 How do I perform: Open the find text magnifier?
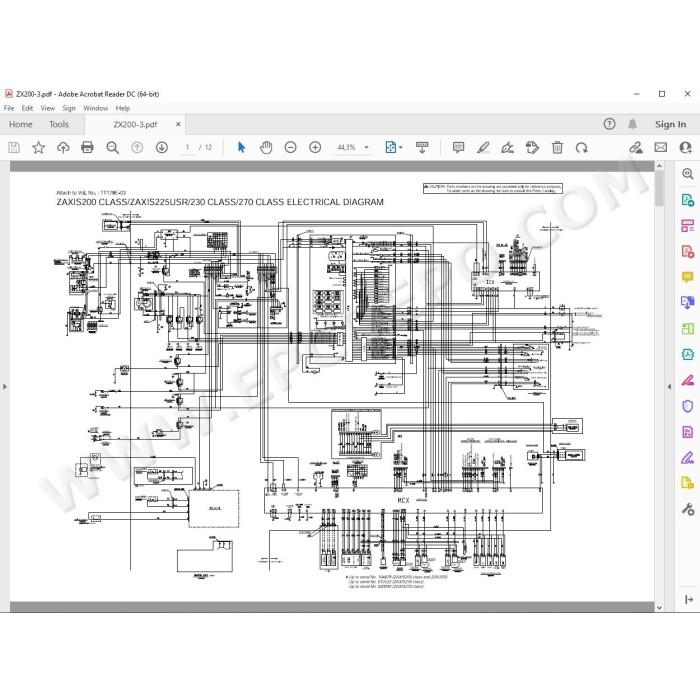click(112, 148)
